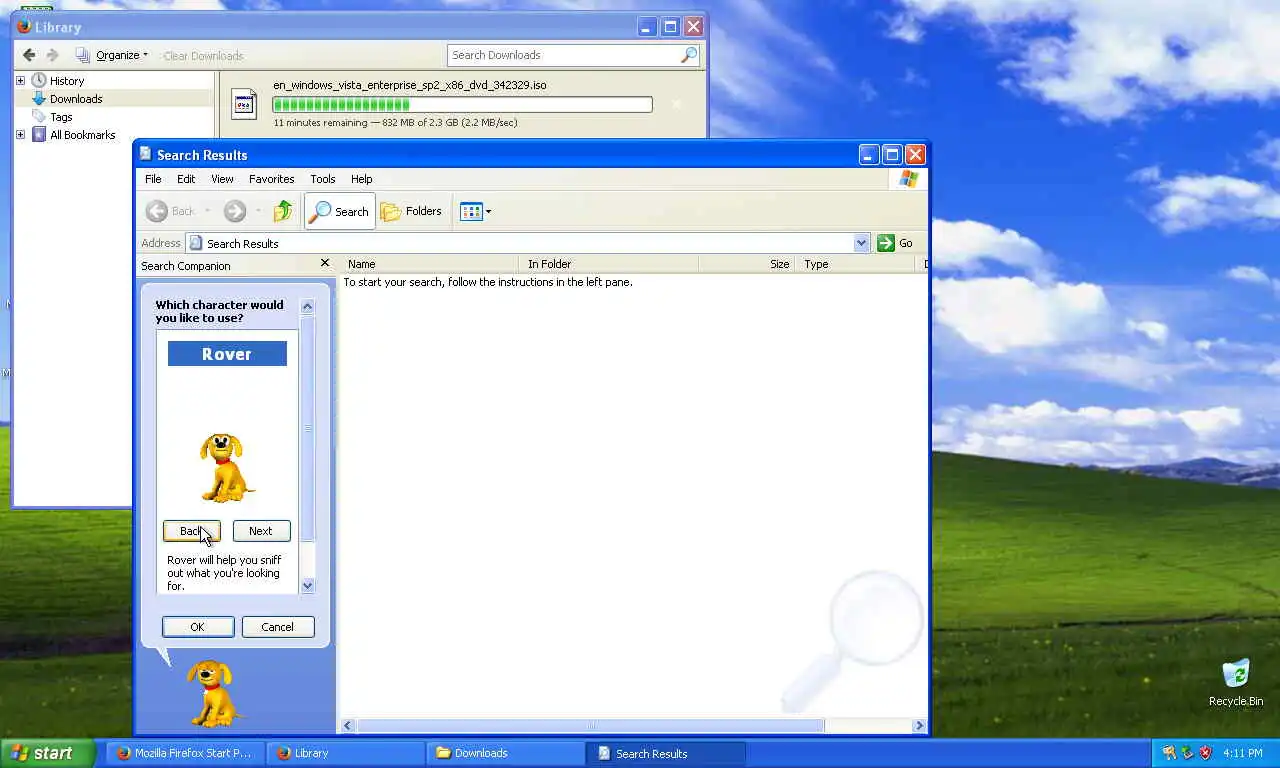Screen dimensions: 1280x768
Task: Select Tags in the Library sidebar
Action: click(x=61, y=117)
